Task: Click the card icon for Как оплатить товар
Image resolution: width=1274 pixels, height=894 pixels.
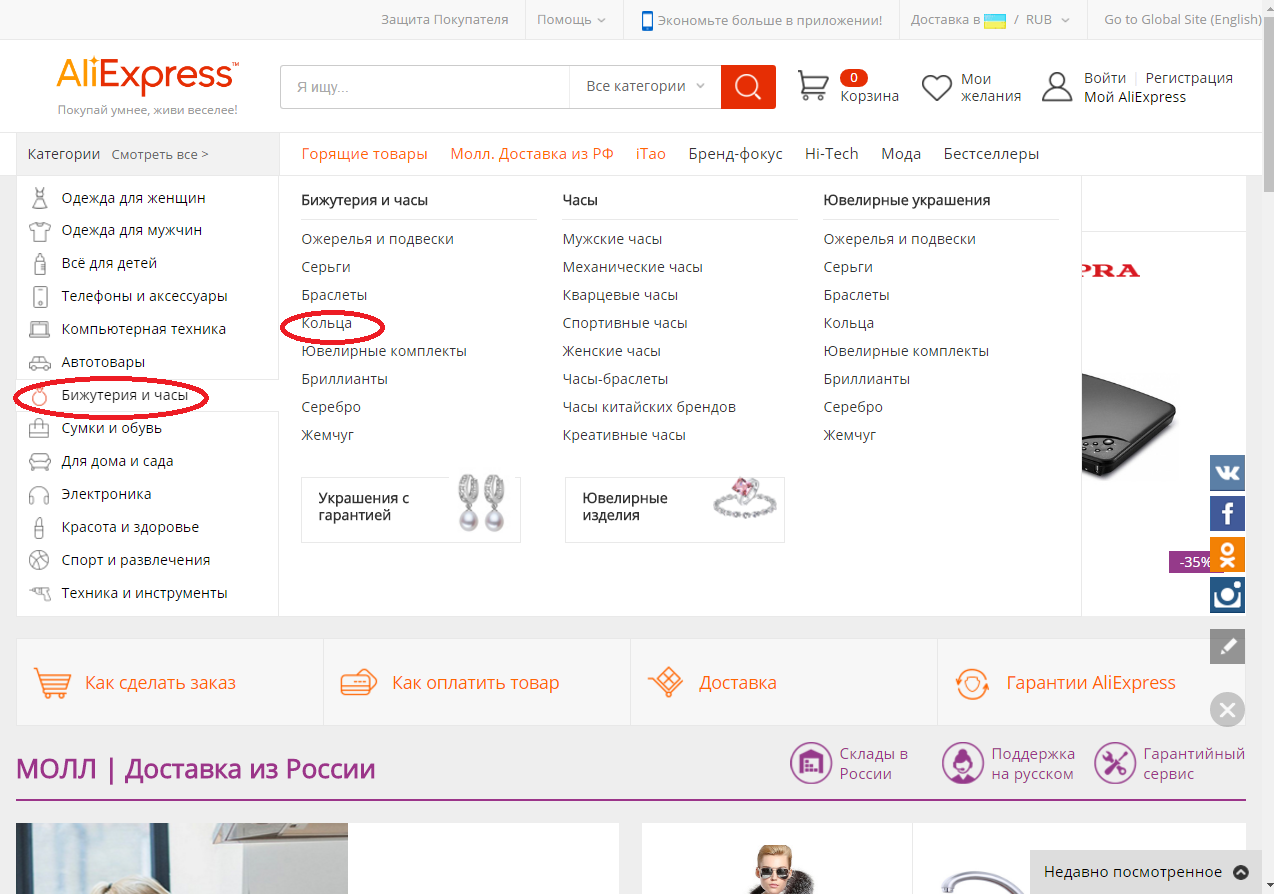Action: [x=359, y=683]
